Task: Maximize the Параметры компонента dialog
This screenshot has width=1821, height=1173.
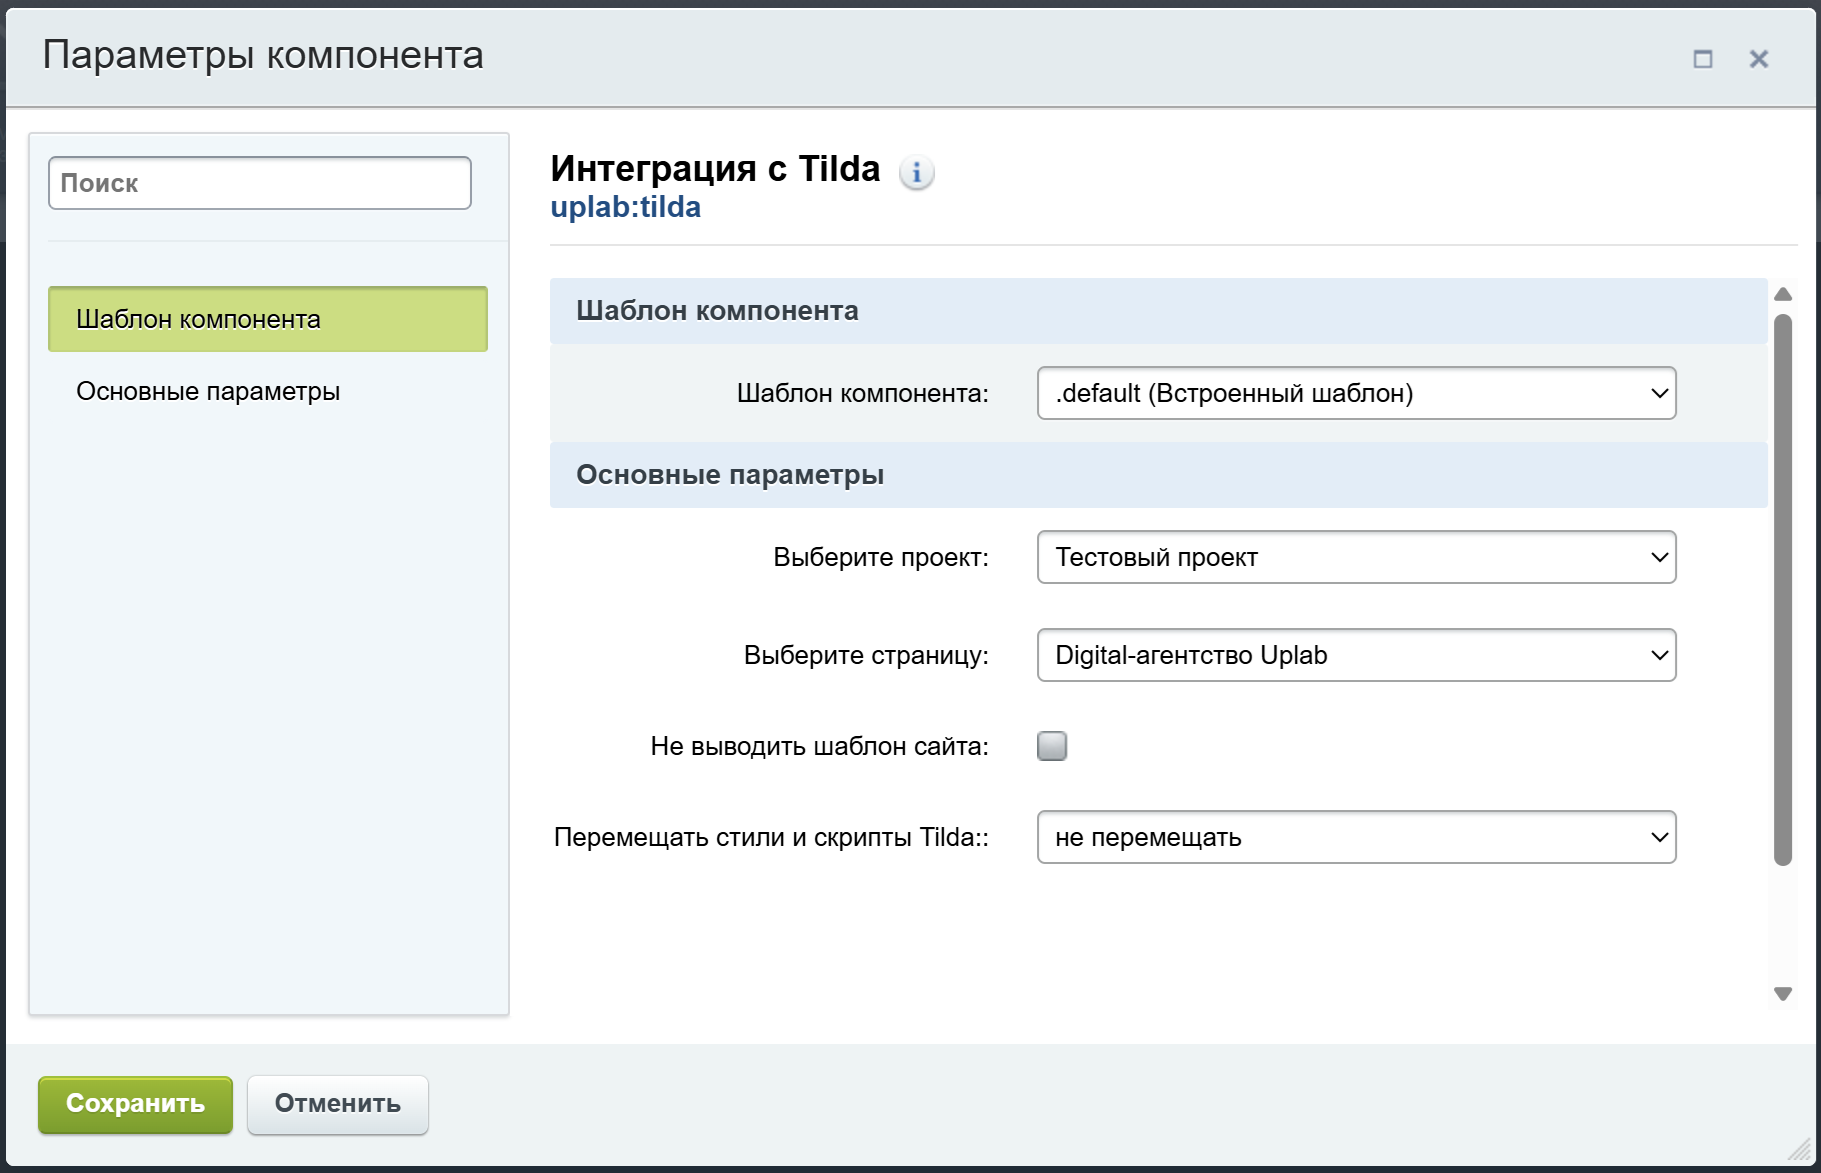Action: [x=1702, y=59]
